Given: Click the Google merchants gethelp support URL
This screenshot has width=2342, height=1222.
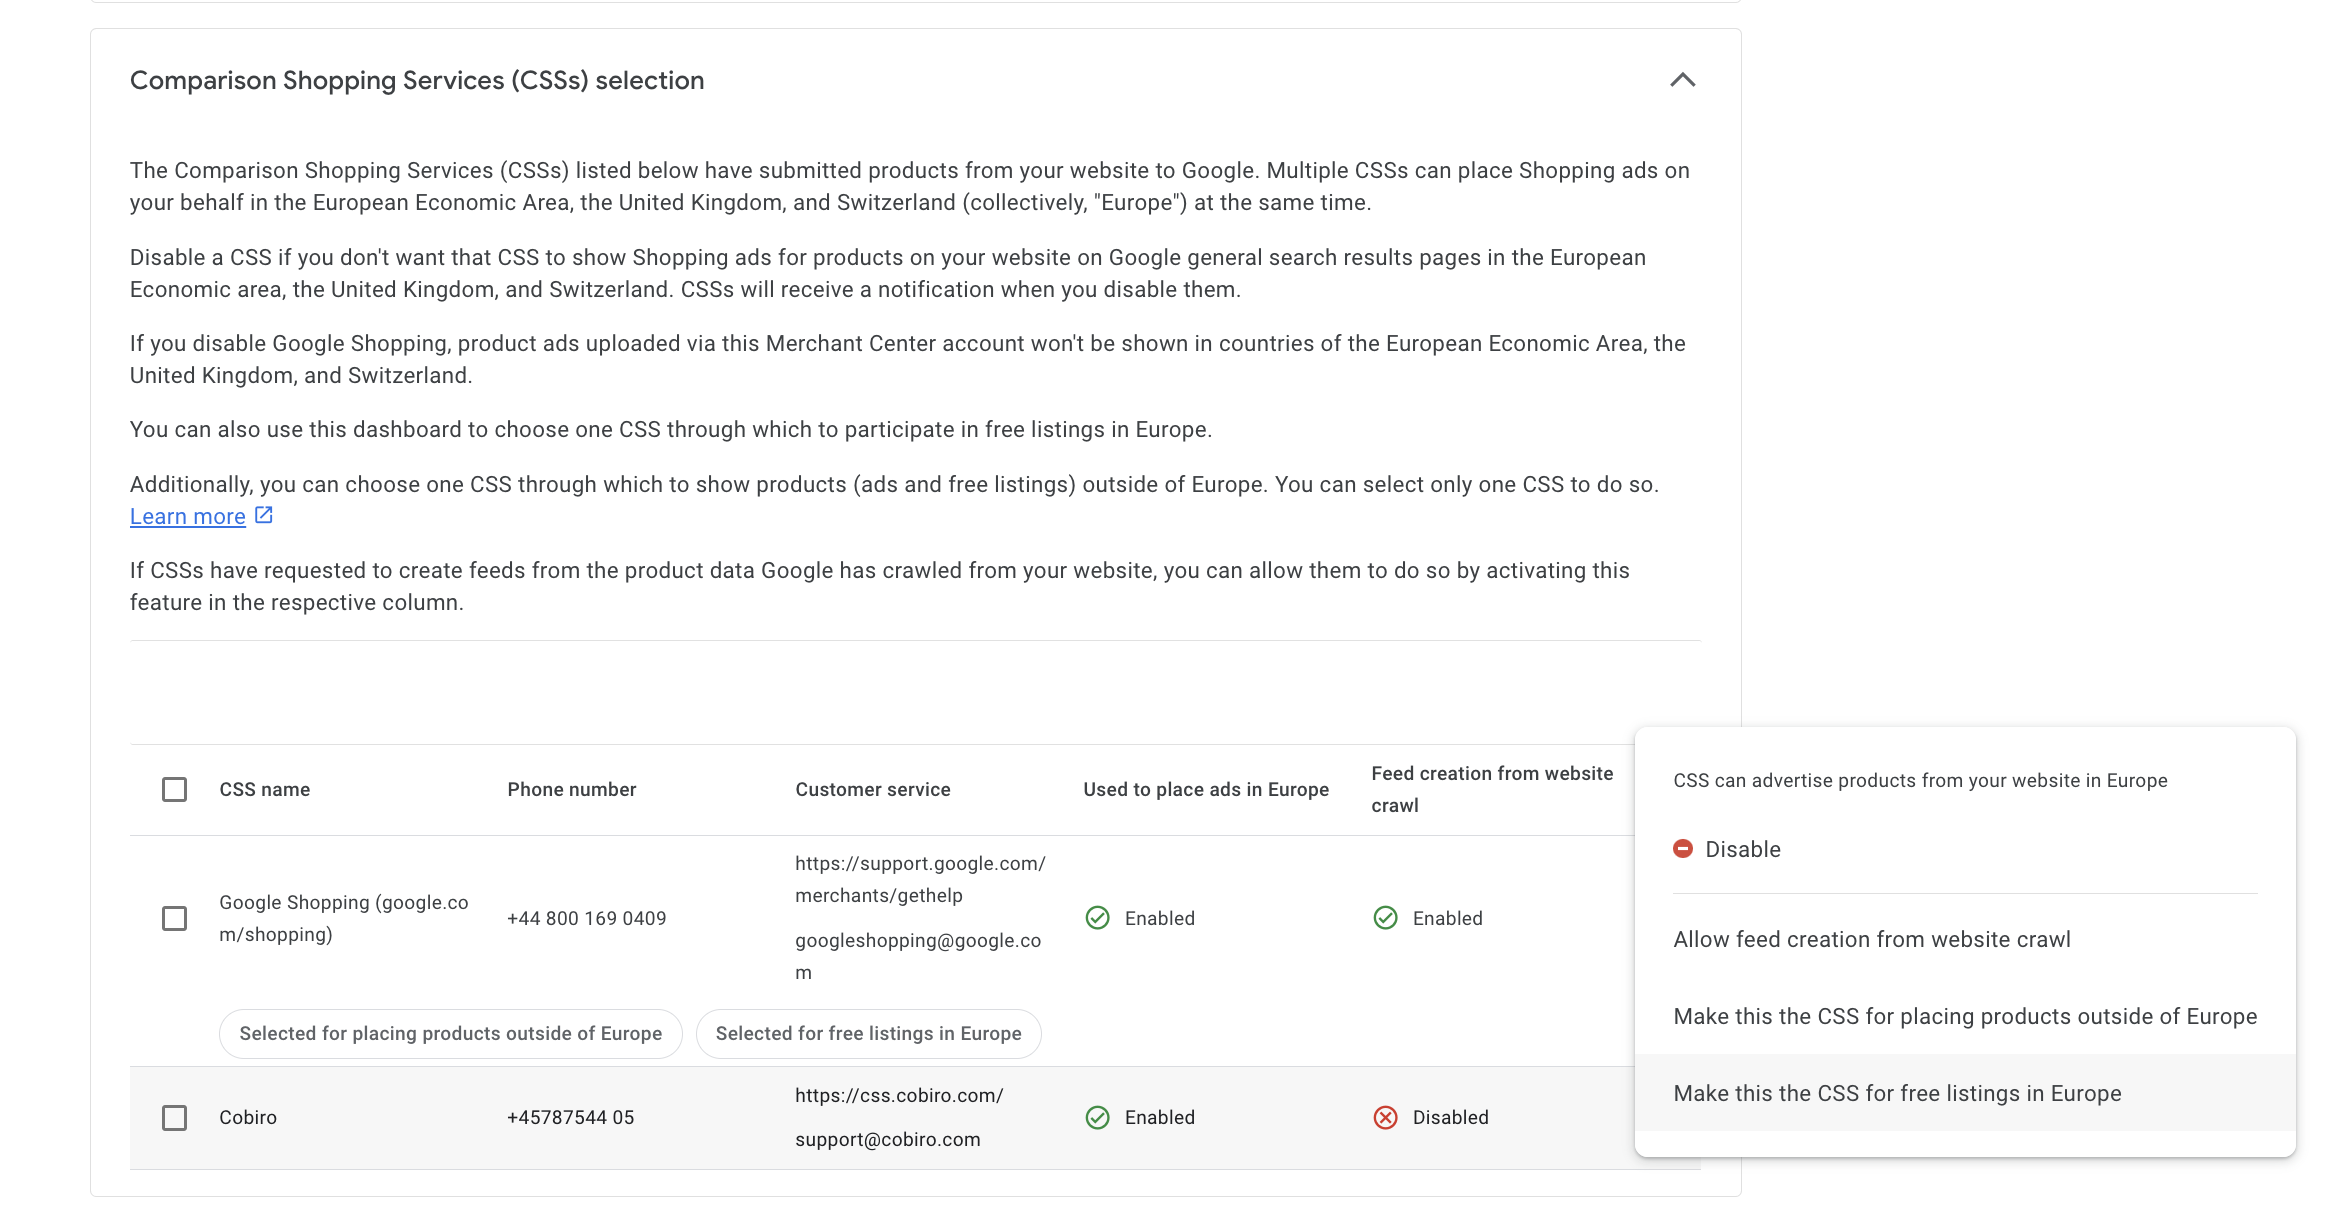Looking at the screenshot, I should [920, 879].
